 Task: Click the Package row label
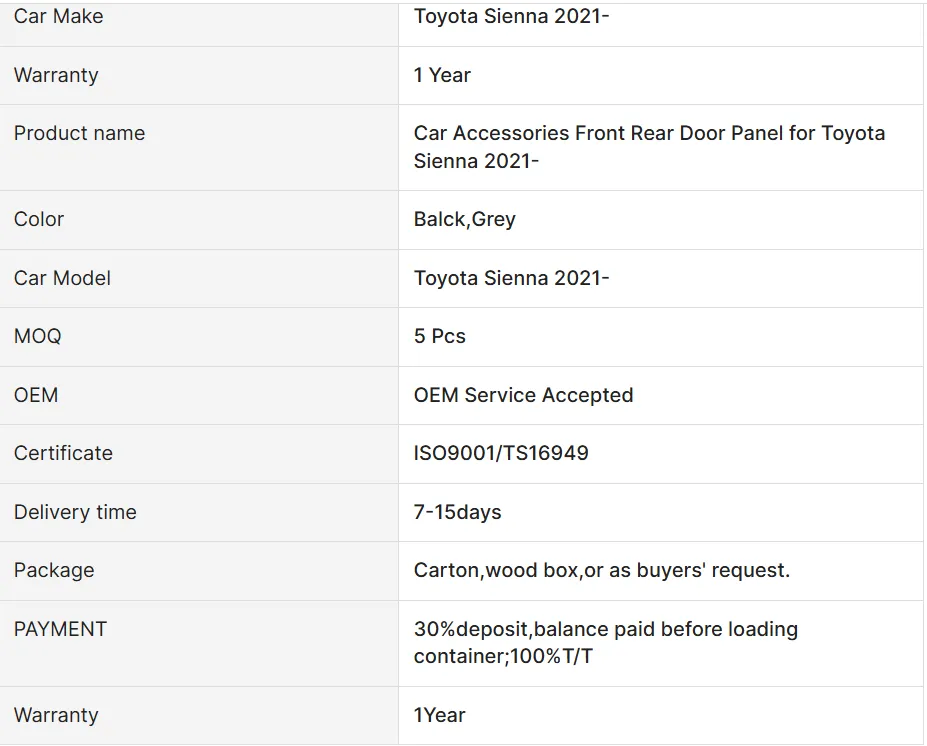[54, 570]
